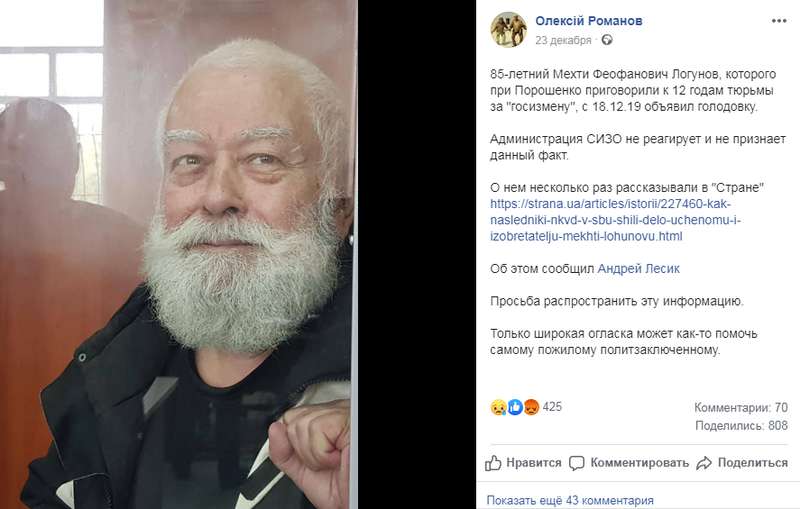800x509 pixels.
Task: Click the speech bubble comment icon
Action: click(x=577, y=463)
